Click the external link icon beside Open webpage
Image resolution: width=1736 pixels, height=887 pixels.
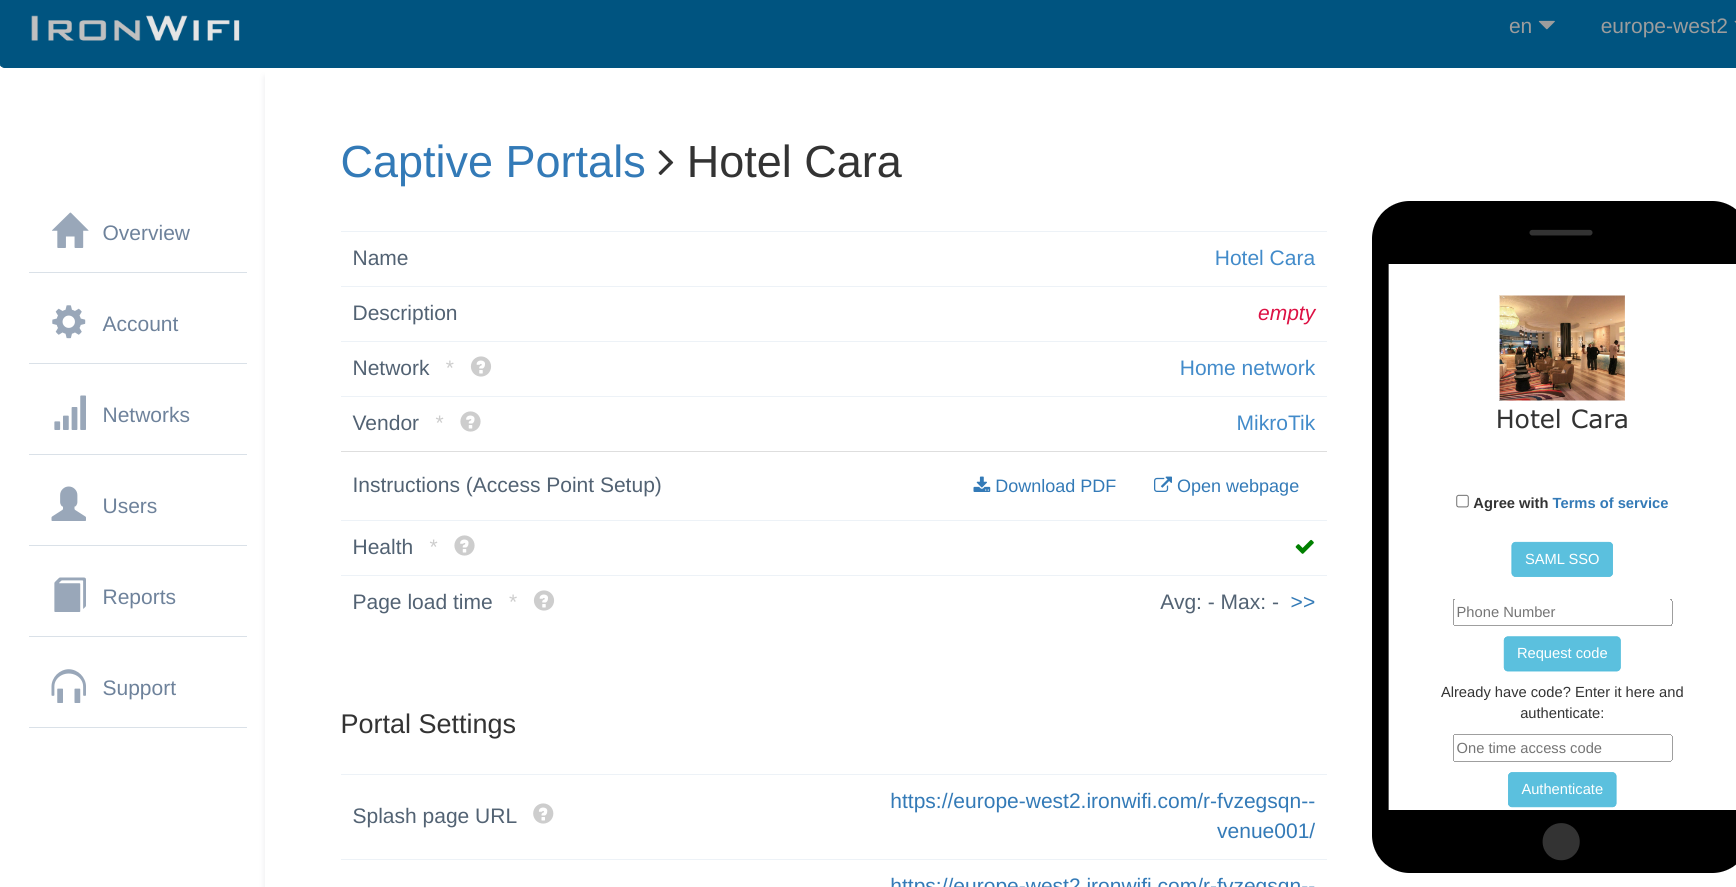(1162, 485)
